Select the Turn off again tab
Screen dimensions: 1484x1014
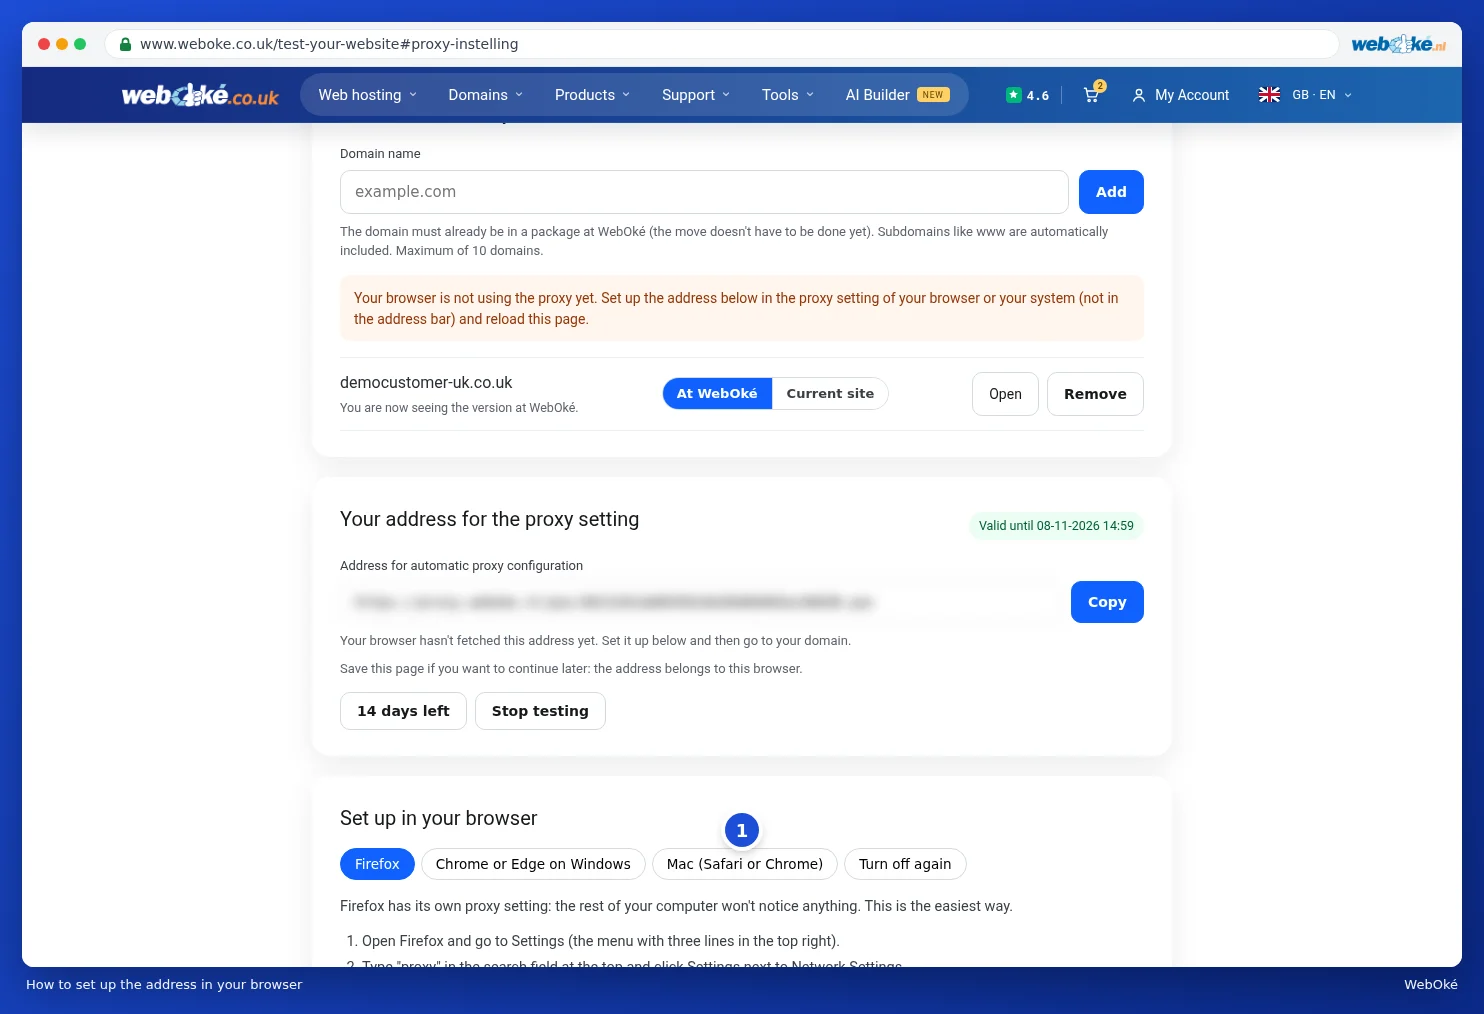point(905,864)
